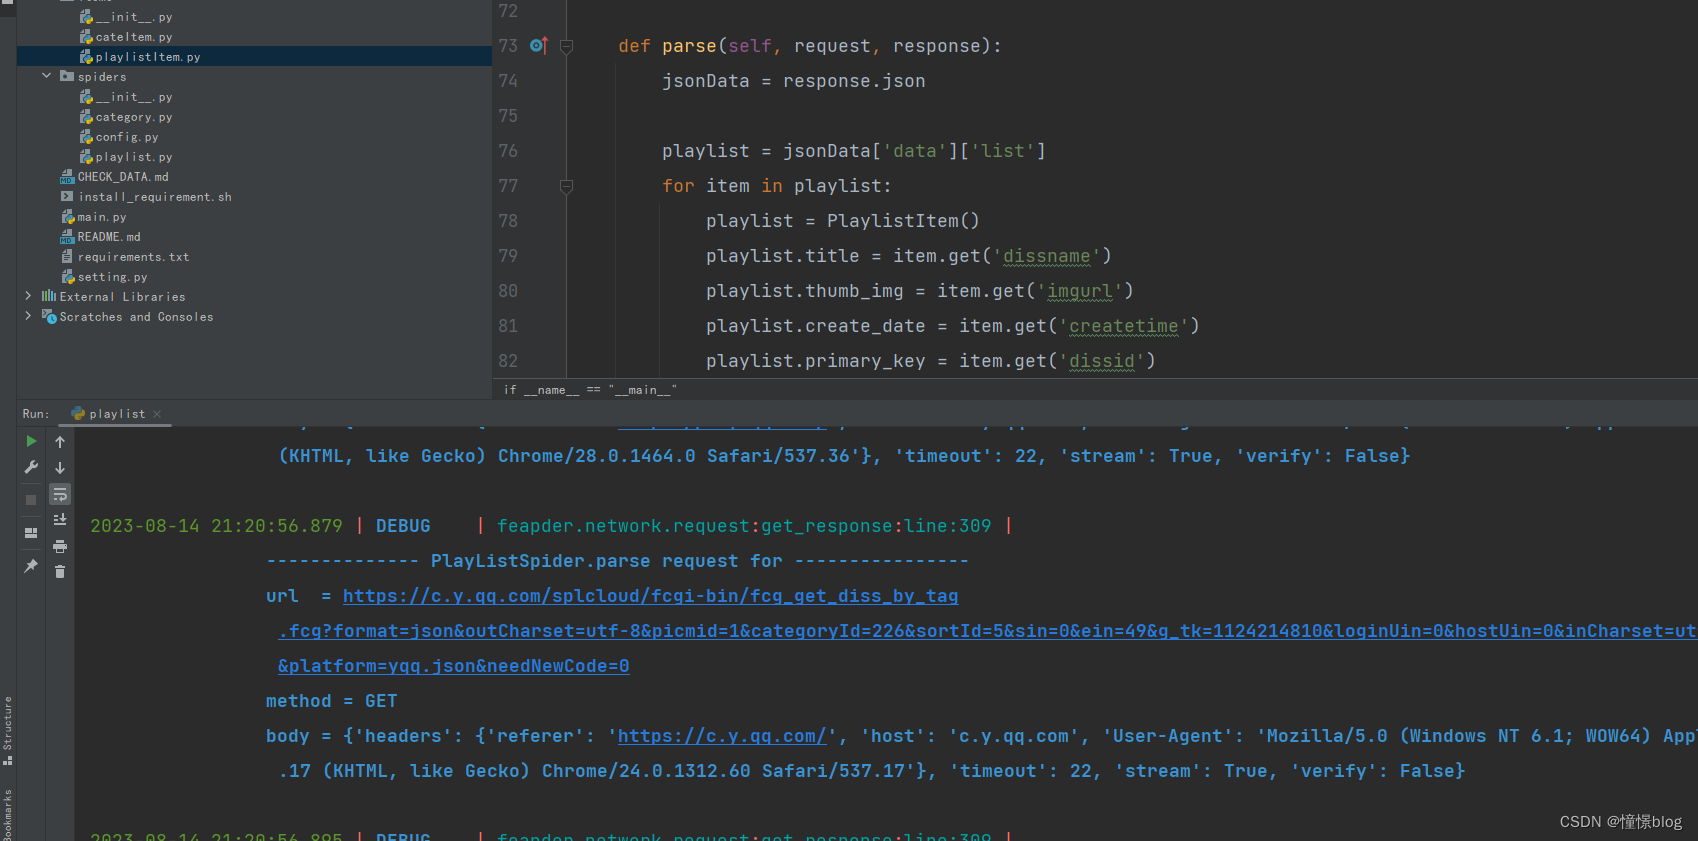Click the PlayListSpider.parse request log line

point(617,561)
